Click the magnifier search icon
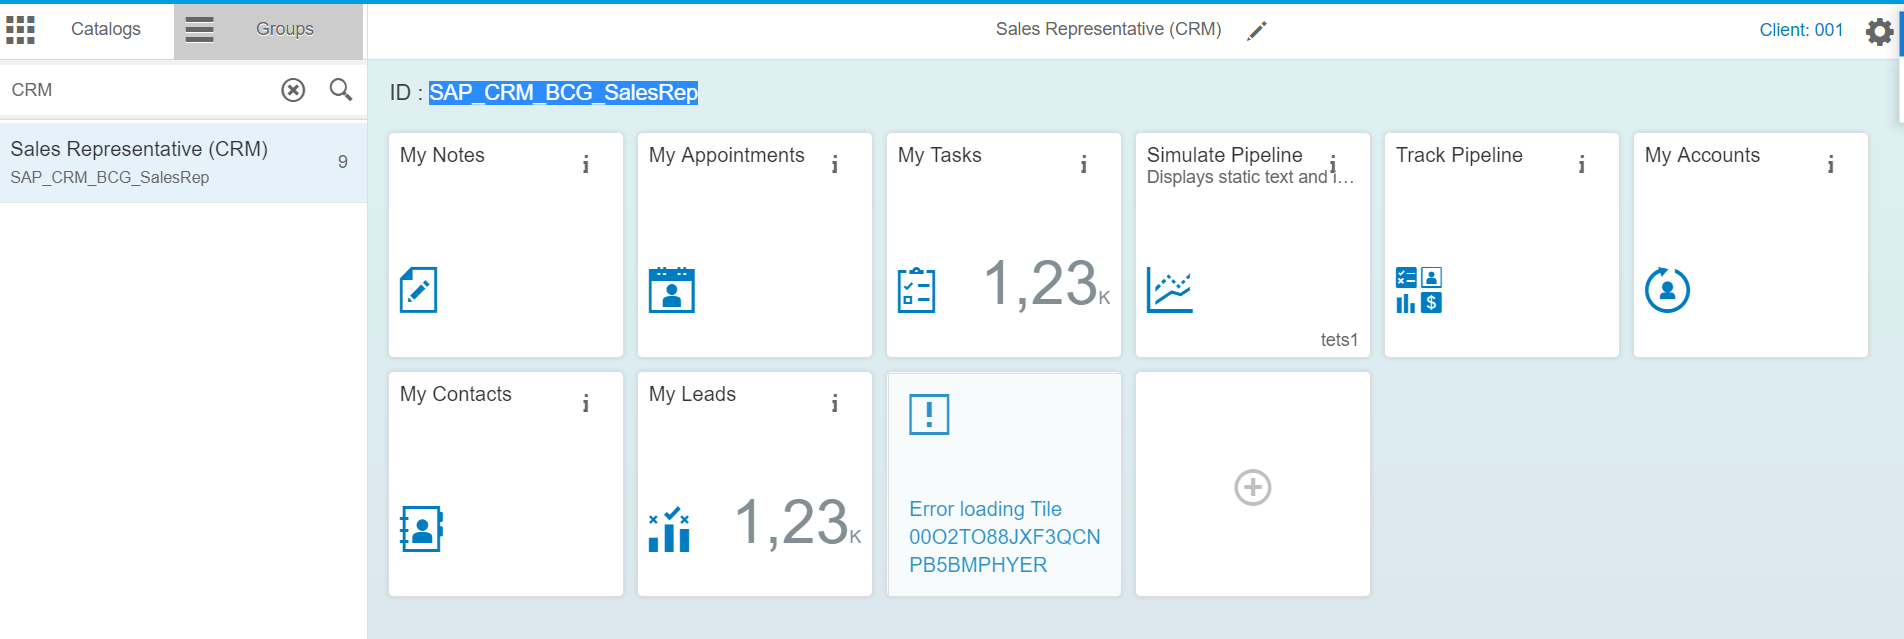 (341, 90)
